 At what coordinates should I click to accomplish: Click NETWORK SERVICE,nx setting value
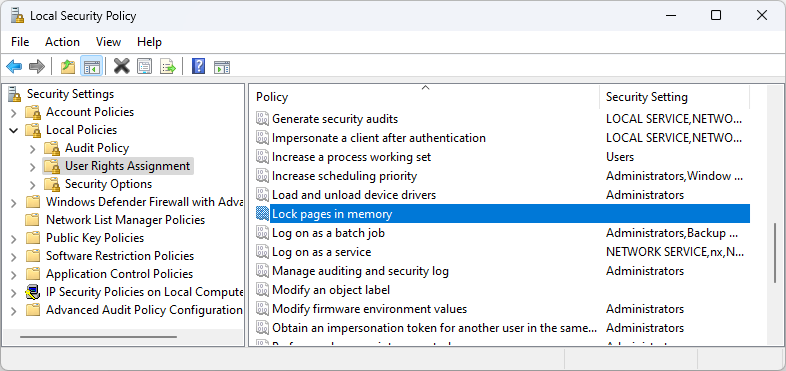(x=675, y=252)
